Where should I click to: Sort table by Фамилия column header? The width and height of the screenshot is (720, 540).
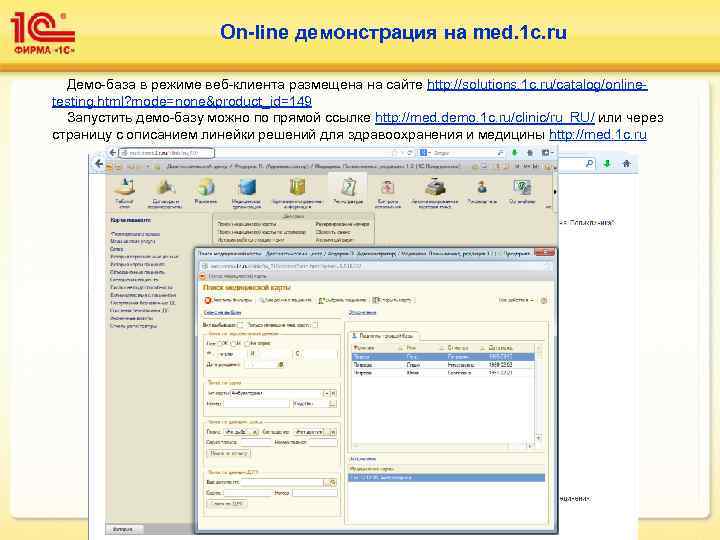tap(377, 348)
